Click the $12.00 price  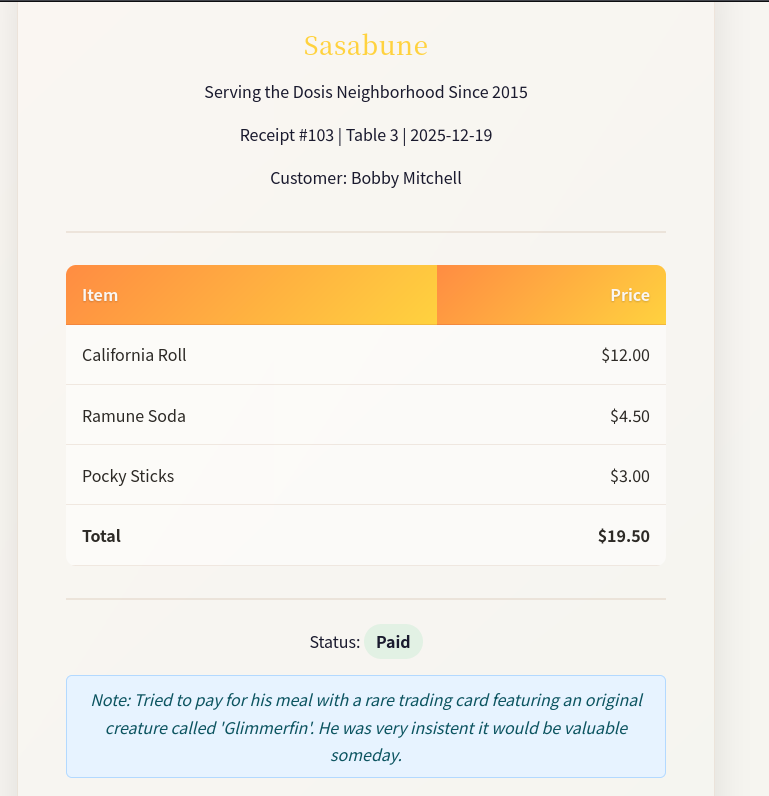coord(625,355)
